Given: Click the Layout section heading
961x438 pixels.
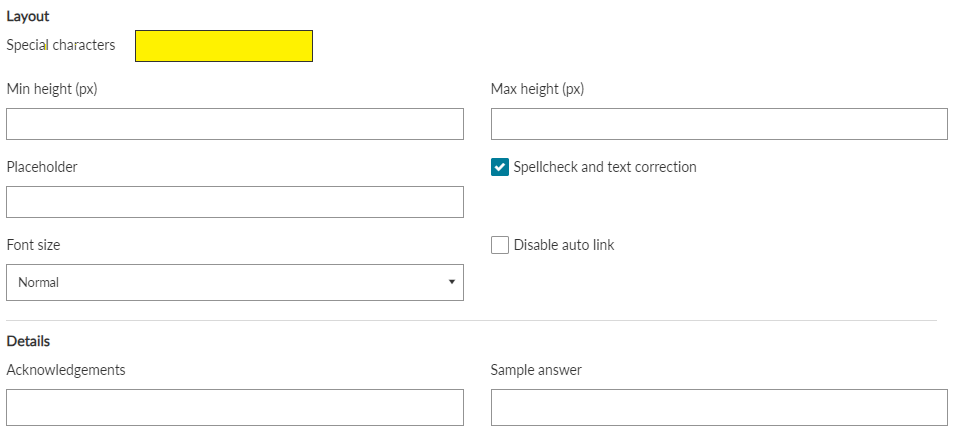Looking at the screenshot, I should (x=28, y=17).
